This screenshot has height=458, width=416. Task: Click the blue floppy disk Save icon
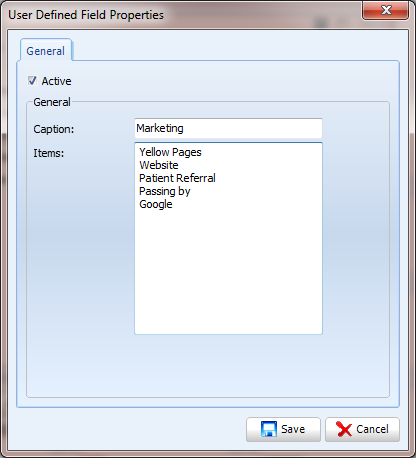click(x=269, y=429)
